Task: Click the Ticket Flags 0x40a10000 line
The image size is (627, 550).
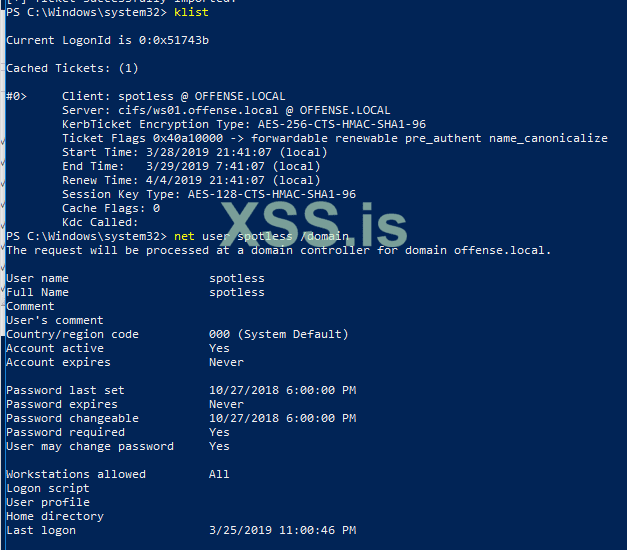Action: click(x=334, y=138)
